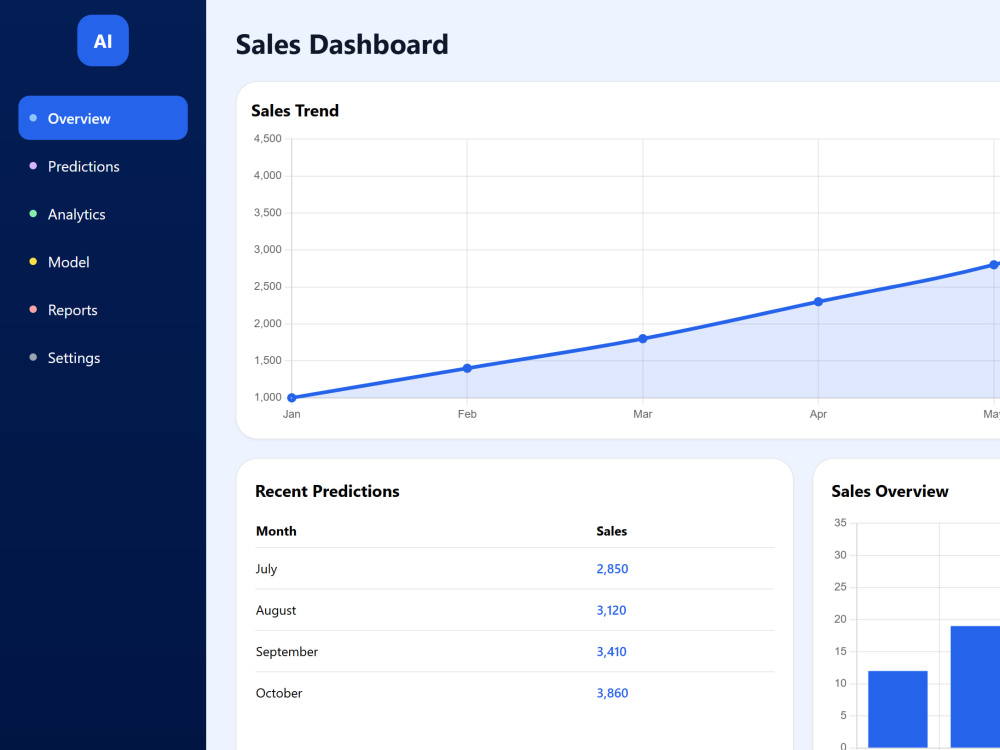Click the Recent Predictions heading

[x=327, y=491]
